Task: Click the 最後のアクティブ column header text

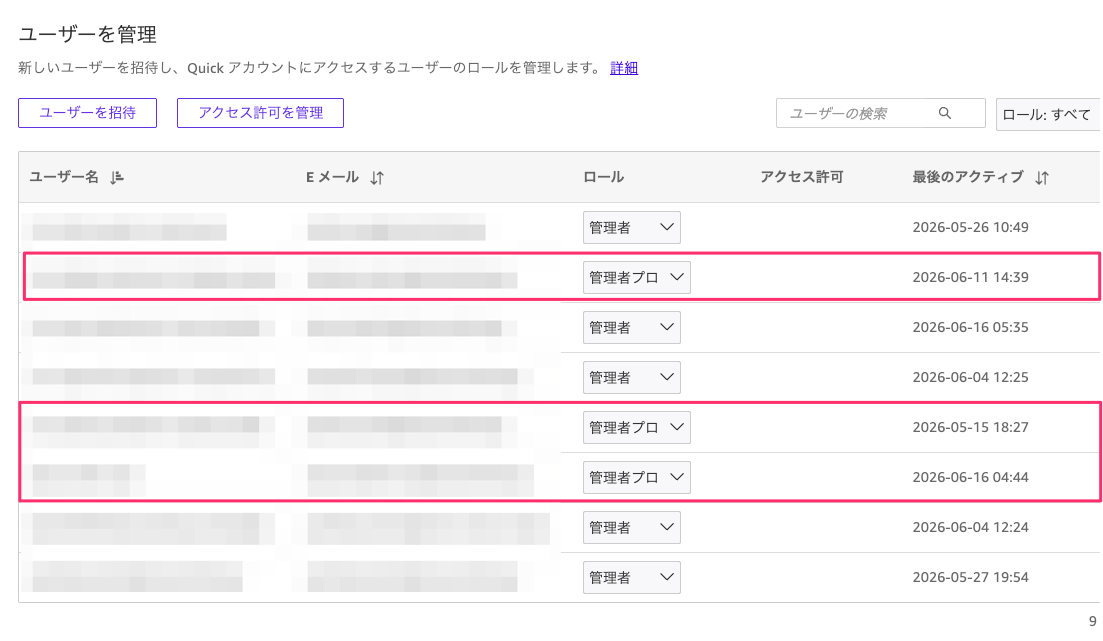Action: 968,177
